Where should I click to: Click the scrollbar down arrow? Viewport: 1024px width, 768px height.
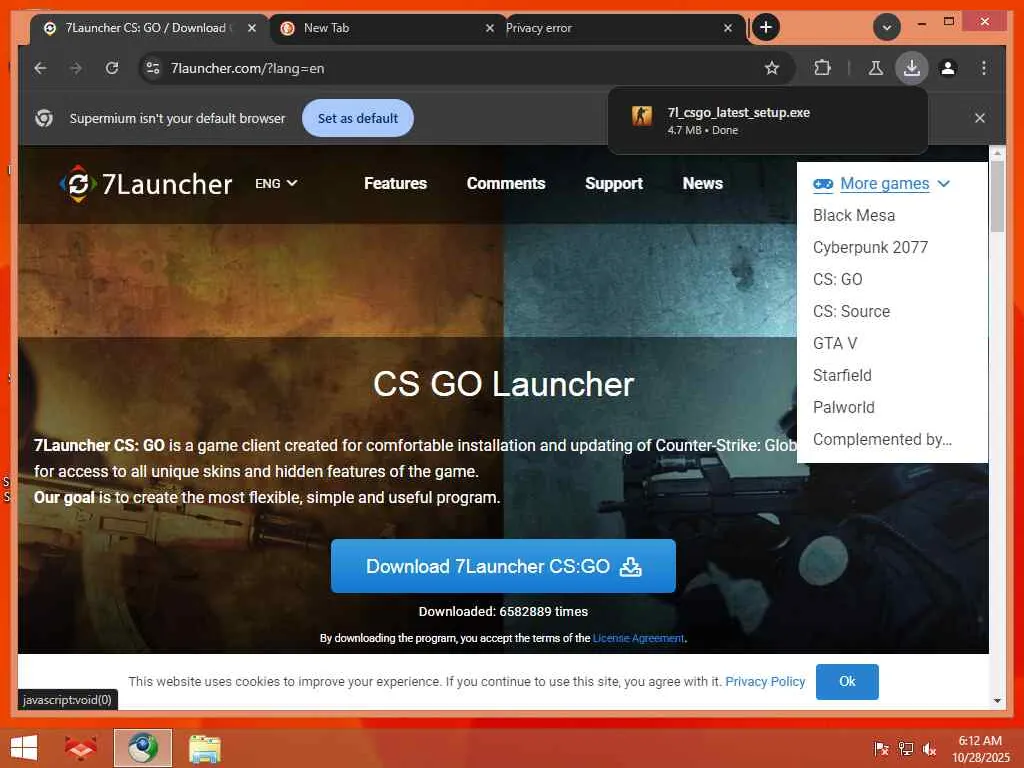(x=997, y=701)
